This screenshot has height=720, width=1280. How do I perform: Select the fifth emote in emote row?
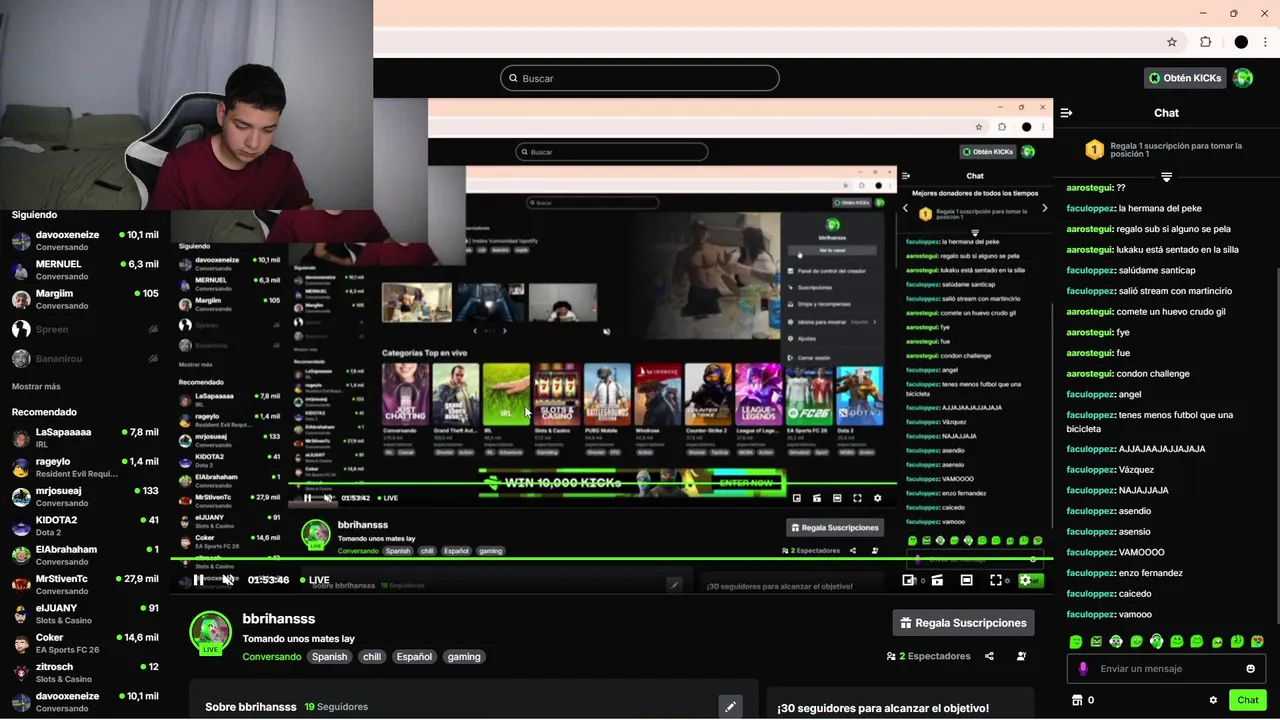[x=1156, y=641]
